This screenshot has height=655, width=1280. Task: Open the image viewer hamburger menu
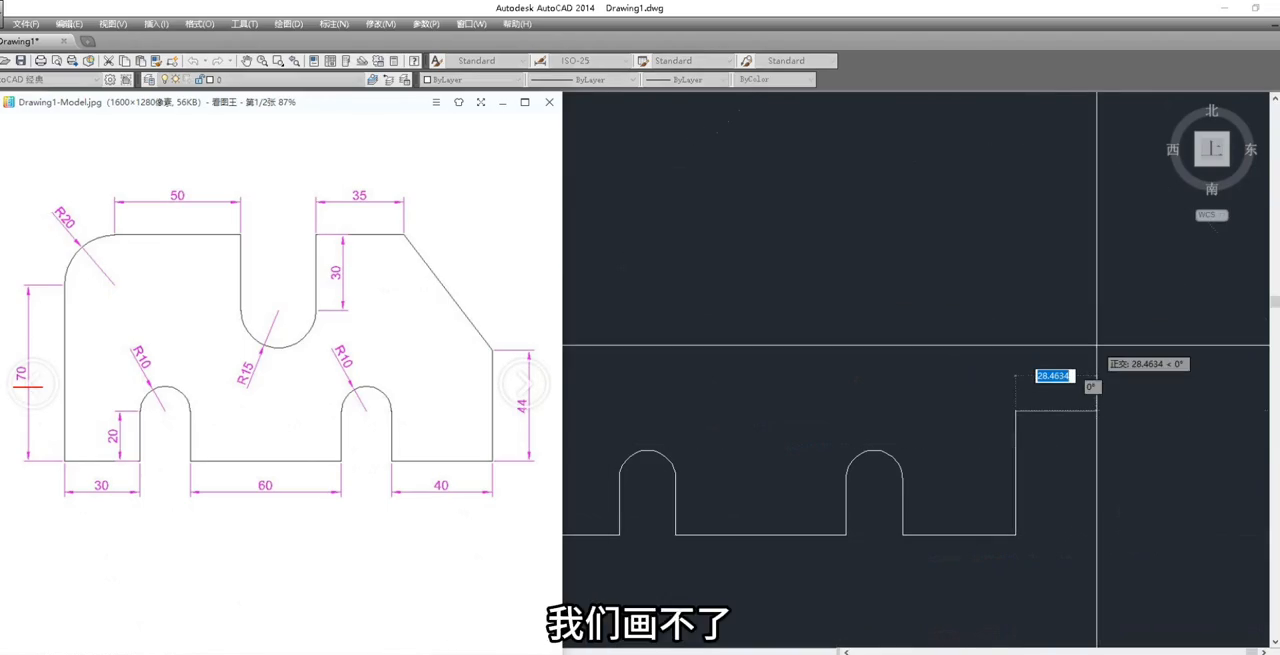click(436, 102)
